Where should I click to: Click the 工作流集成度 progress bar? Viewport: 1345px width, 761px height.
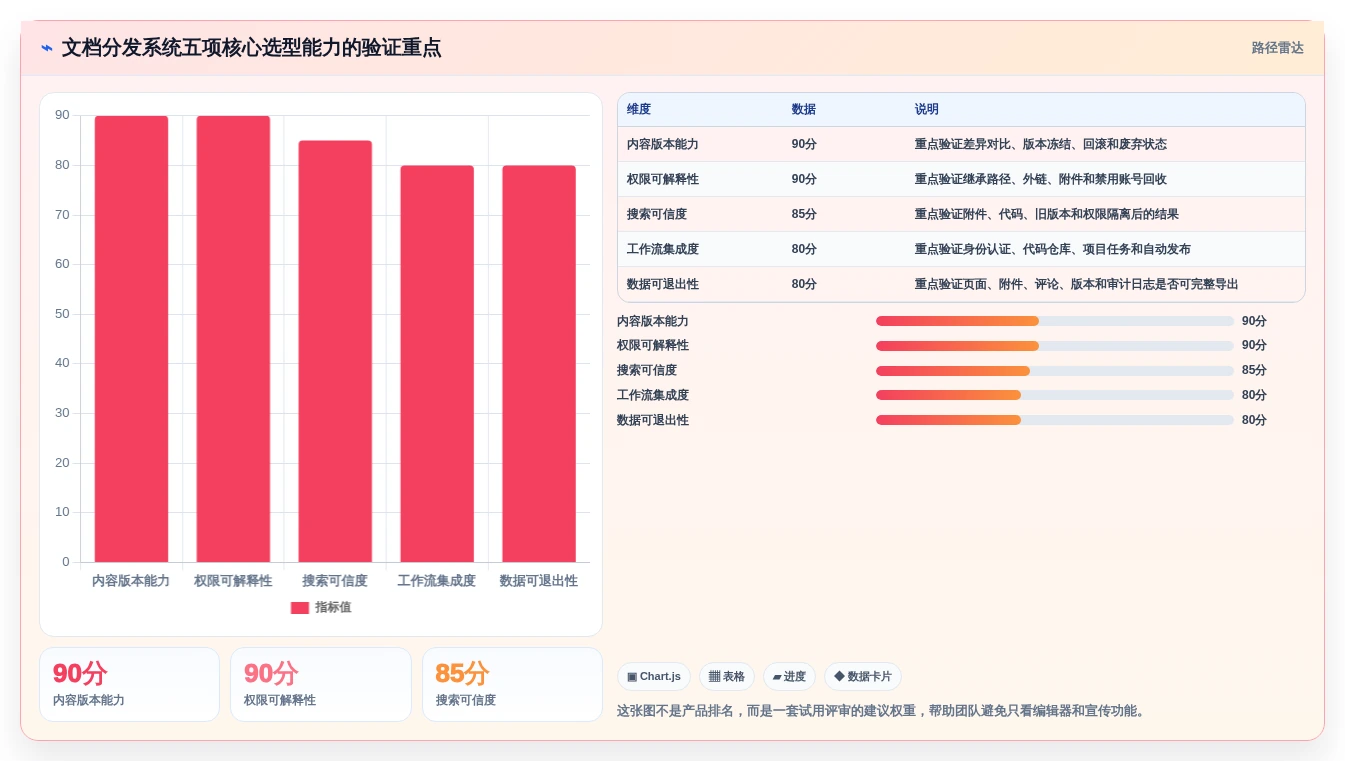click(x=1055, y=395)
